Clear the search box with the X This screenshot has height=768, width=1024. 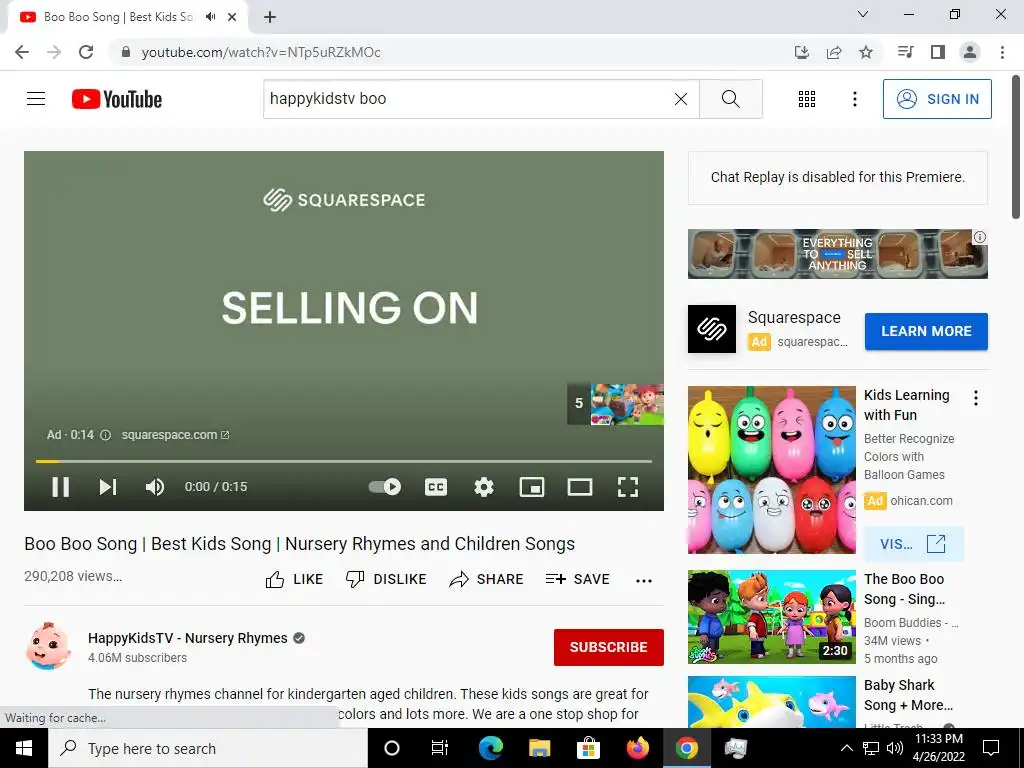(680, 99)
